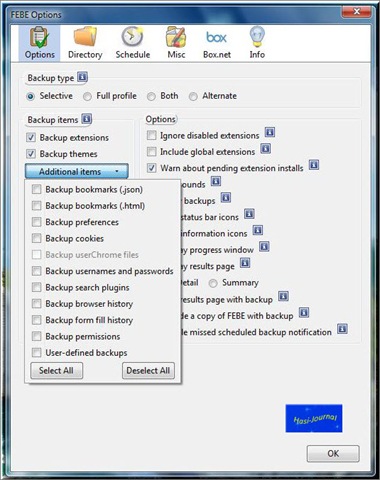Open the Box.net settings icon
The height and width of the screenshot is (480, 380).
[216, 37]
